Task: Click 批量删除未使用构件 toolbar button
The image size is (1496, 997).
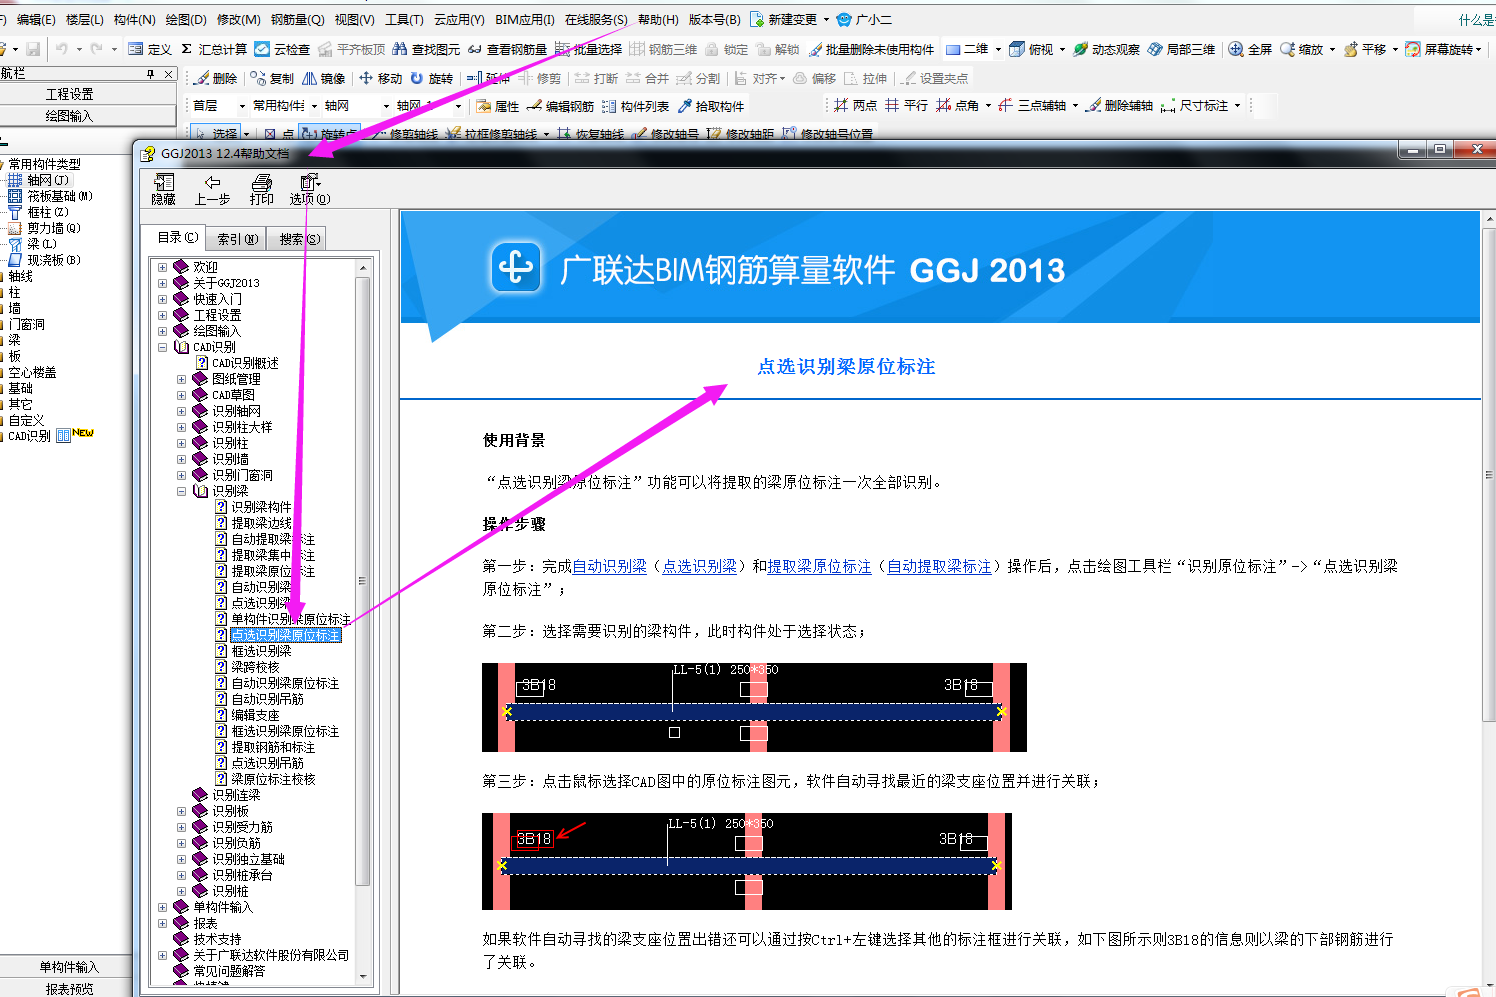Action: pyautogui.click(x=871, y=49)
